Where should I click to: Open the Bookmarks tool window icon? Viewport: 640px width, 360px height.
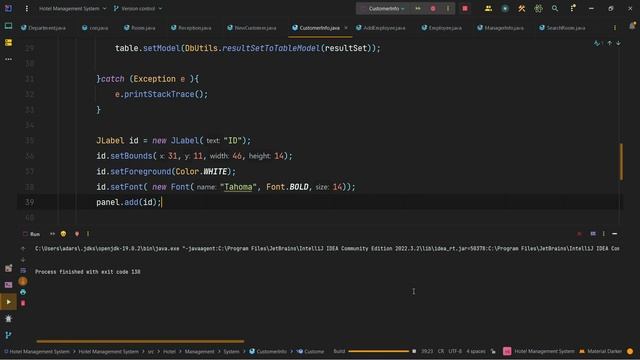(x=8, y=42)
